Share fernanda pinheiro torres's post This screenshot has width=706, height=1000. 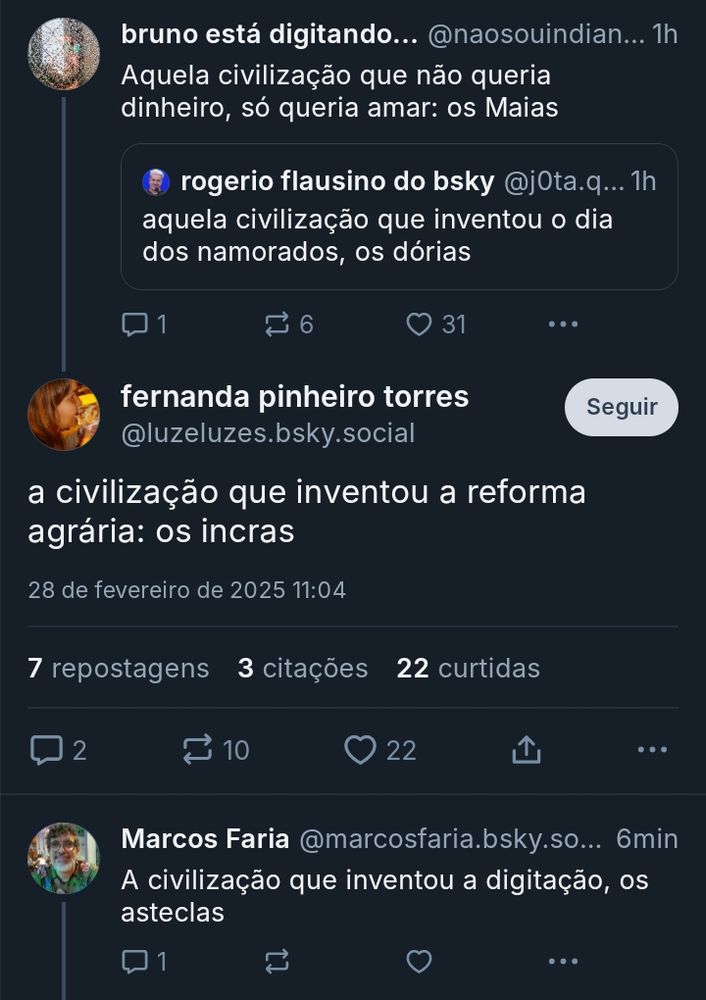pyautogui.click(x=526, y=750)
